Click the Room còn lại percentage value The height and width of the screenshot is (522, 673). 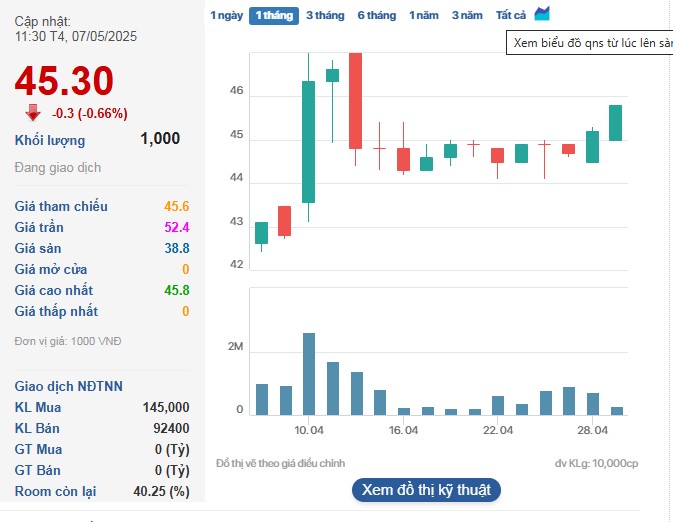pyautogui.click(x=161, y=491)
